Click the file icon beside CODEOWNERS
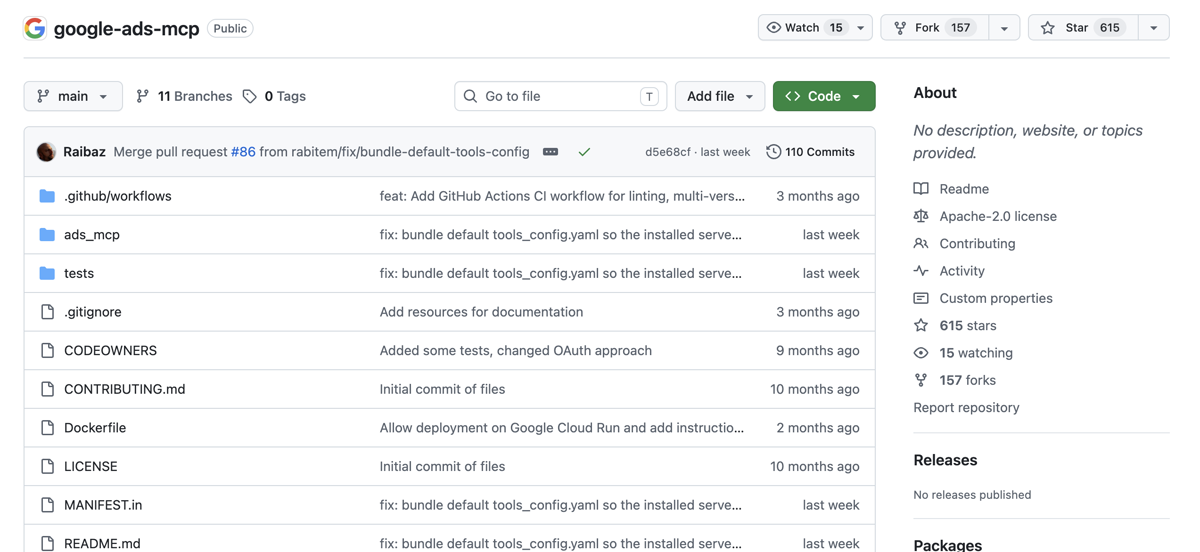The width and height of the screenshot is (1200, 552). pyautogui.click(x=47, y=350)
